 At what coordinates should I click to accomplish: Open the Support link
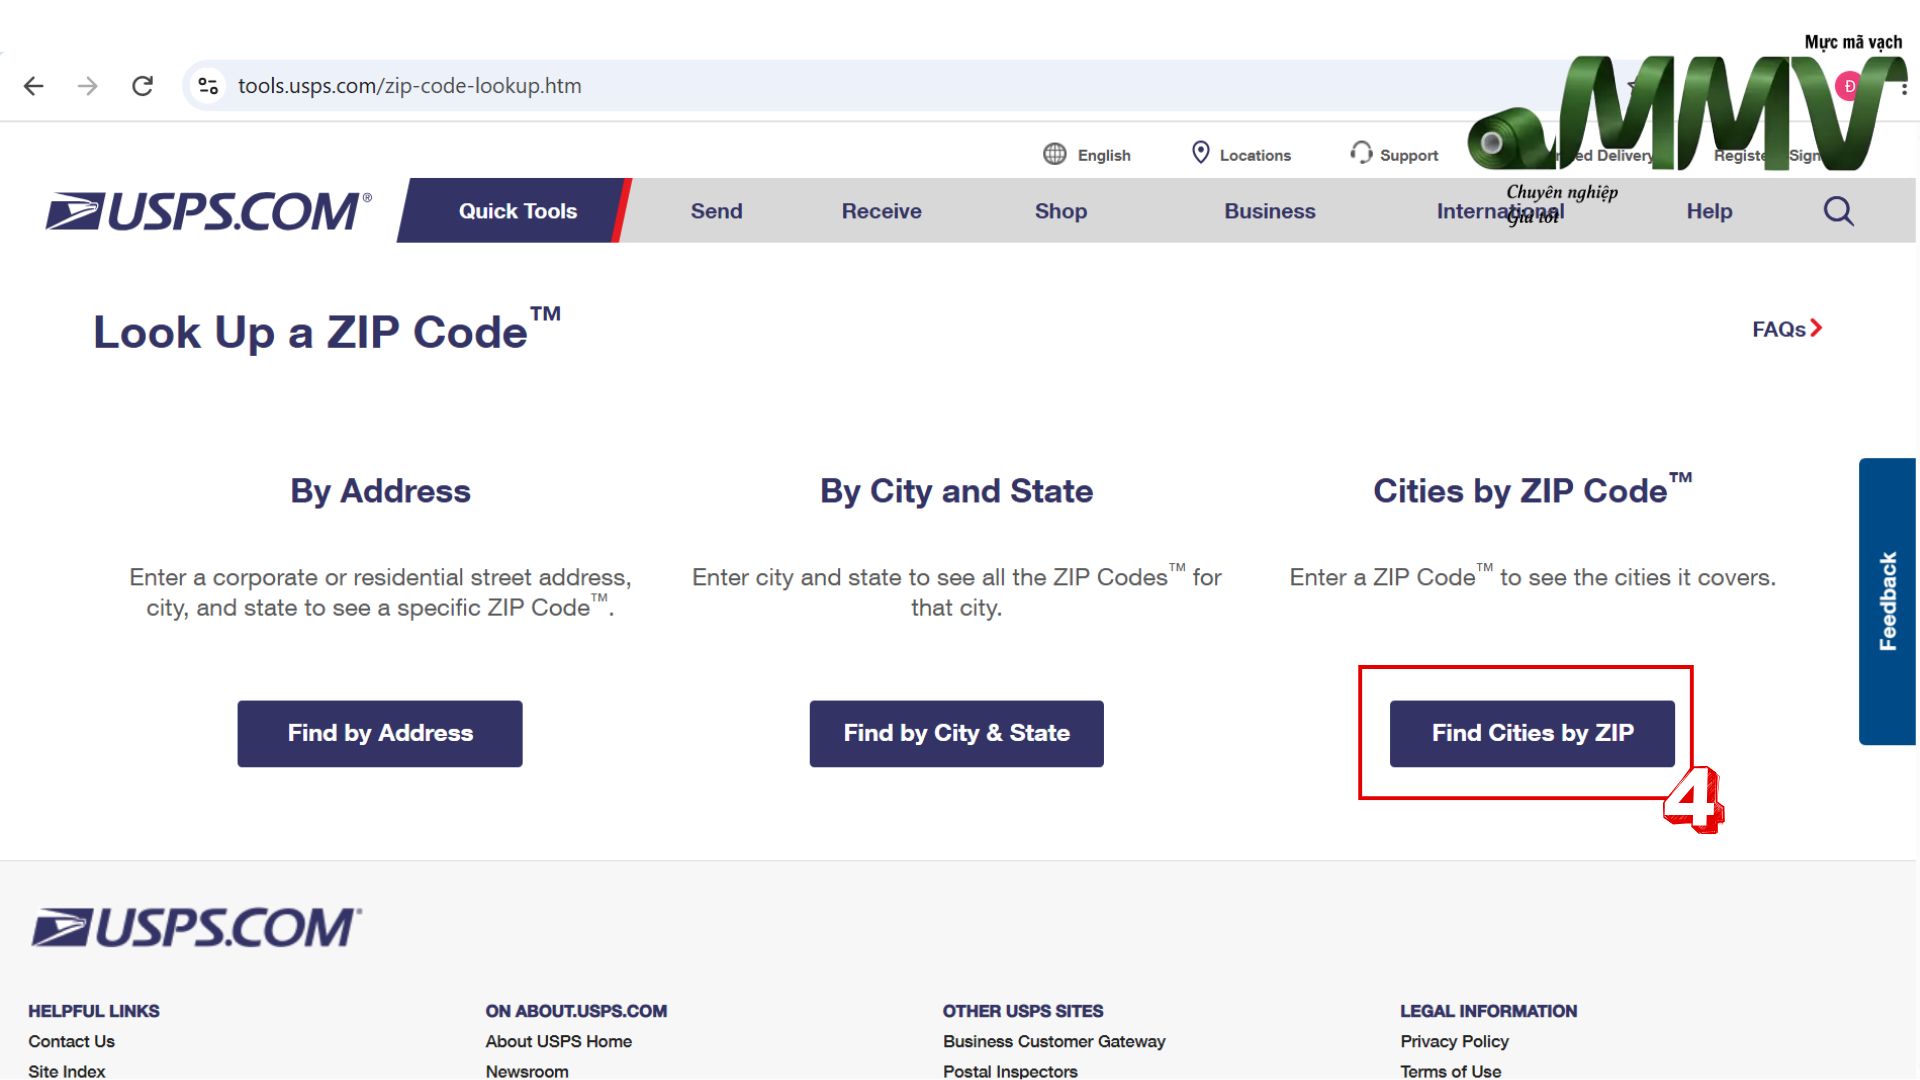tap(1409, 155)
